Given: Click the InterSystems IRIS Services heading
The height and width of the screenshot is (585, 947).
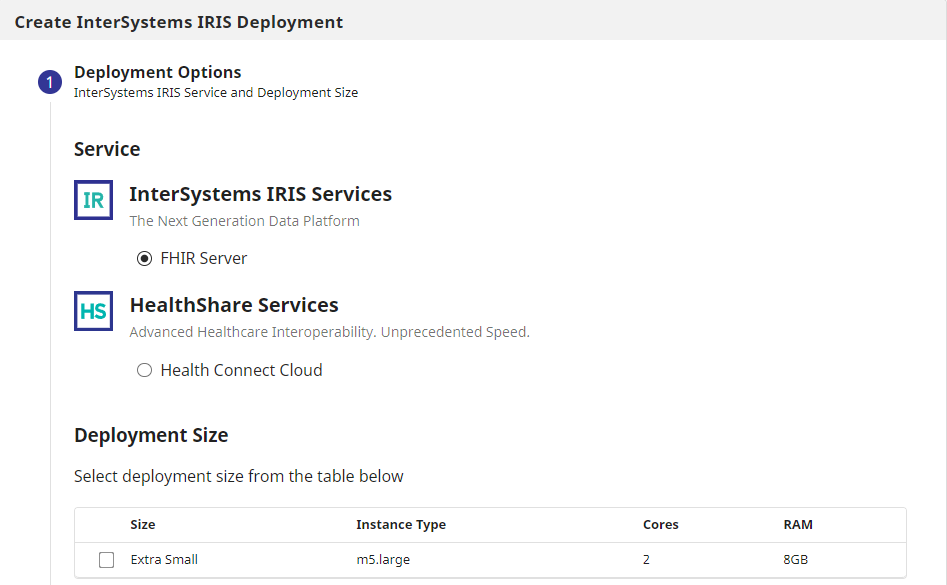Looking at the screenshot, I should tap(260, 194).
